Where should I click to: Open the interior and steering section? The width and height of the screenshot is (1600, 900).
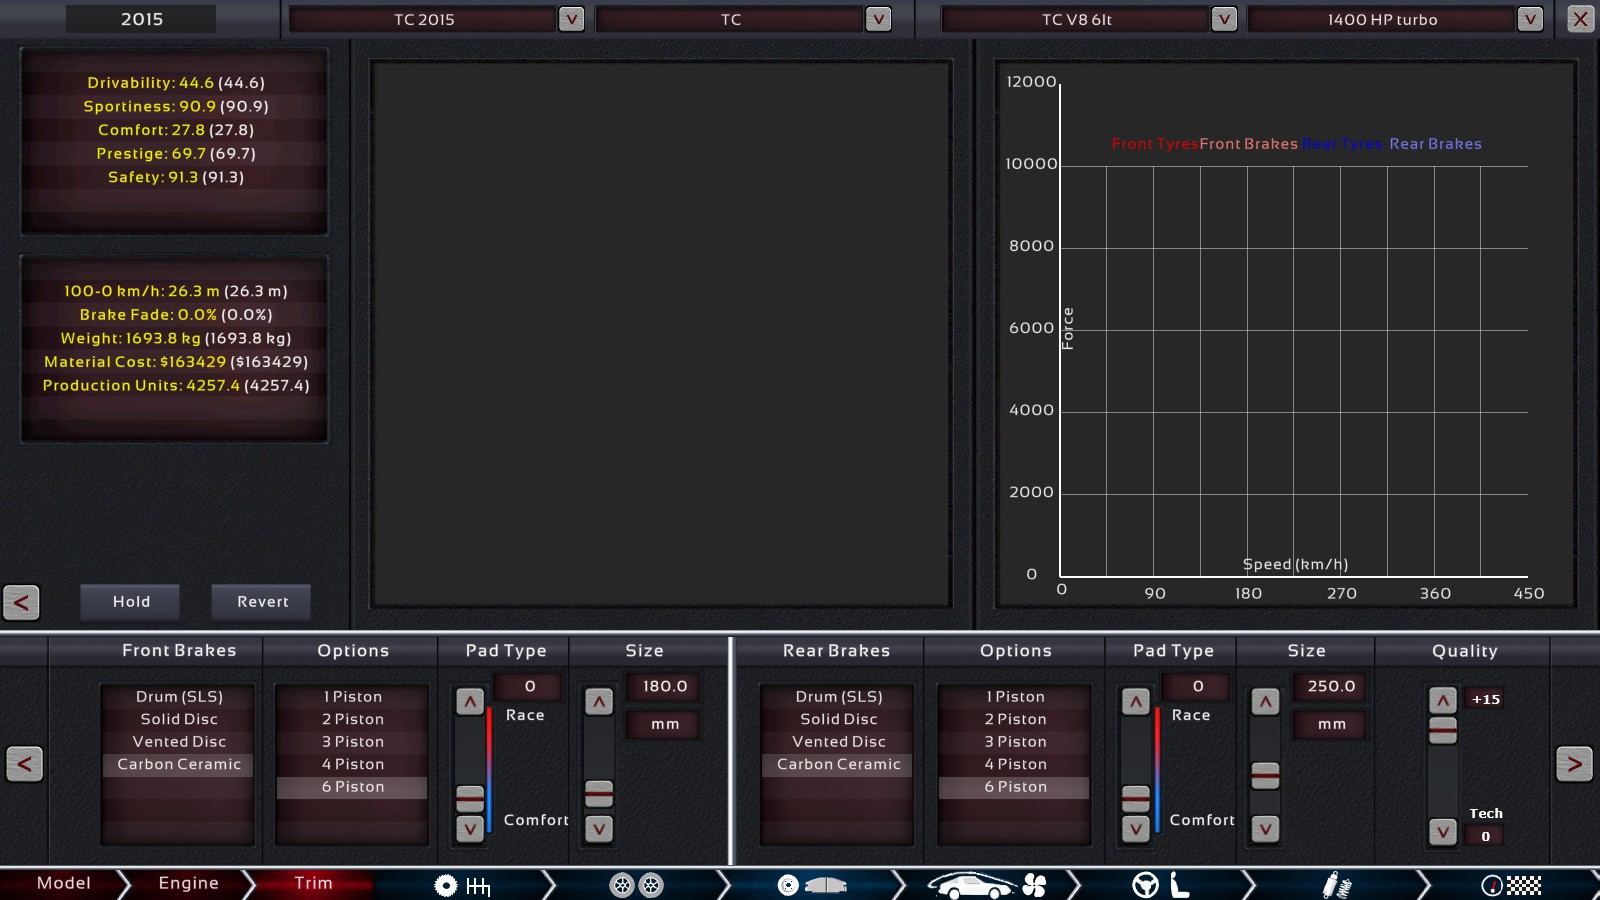tap(1160, 885)
